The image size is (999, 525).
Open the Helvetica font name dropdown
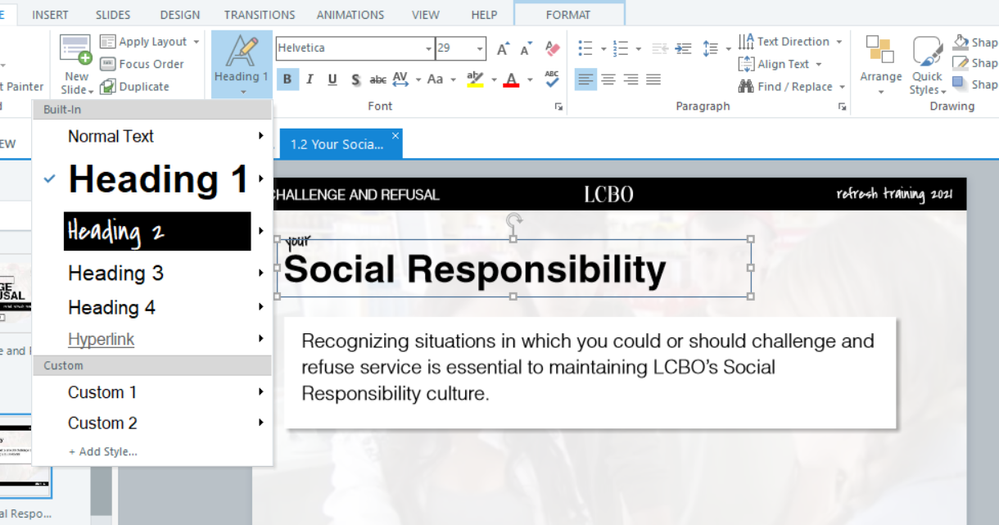[x=429, y=48]
